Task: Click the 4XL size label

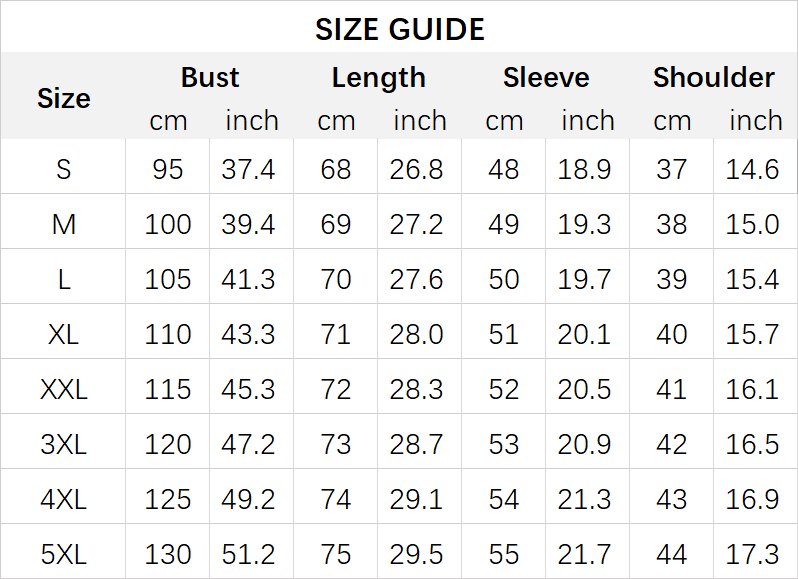Action: (x=63, y=498)
